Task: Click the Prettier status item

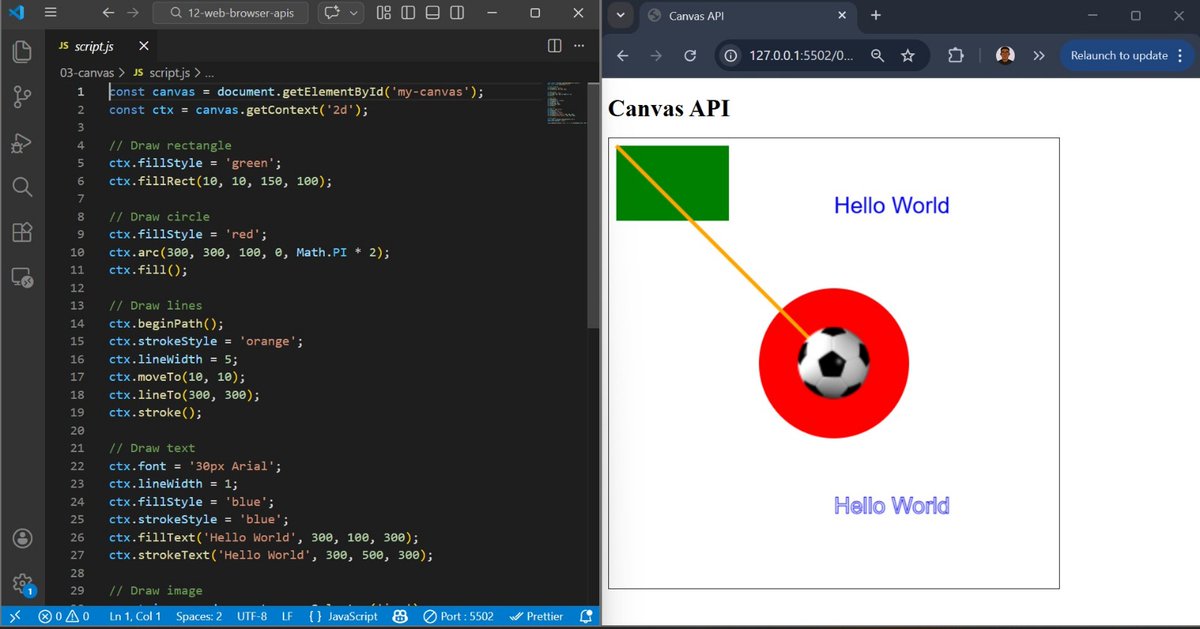Action: pyautogui.click(x=537, y=616)
